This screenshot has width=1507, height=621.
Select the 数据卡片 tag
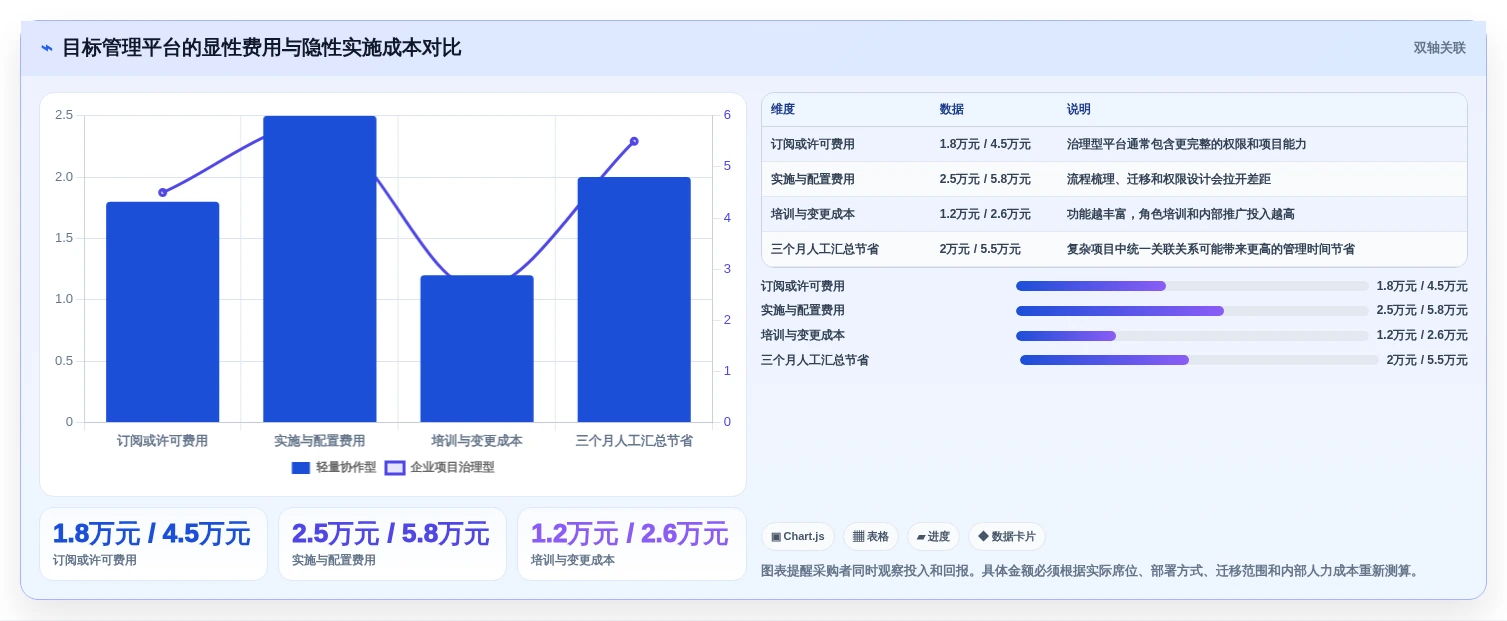click(1007, 537)
